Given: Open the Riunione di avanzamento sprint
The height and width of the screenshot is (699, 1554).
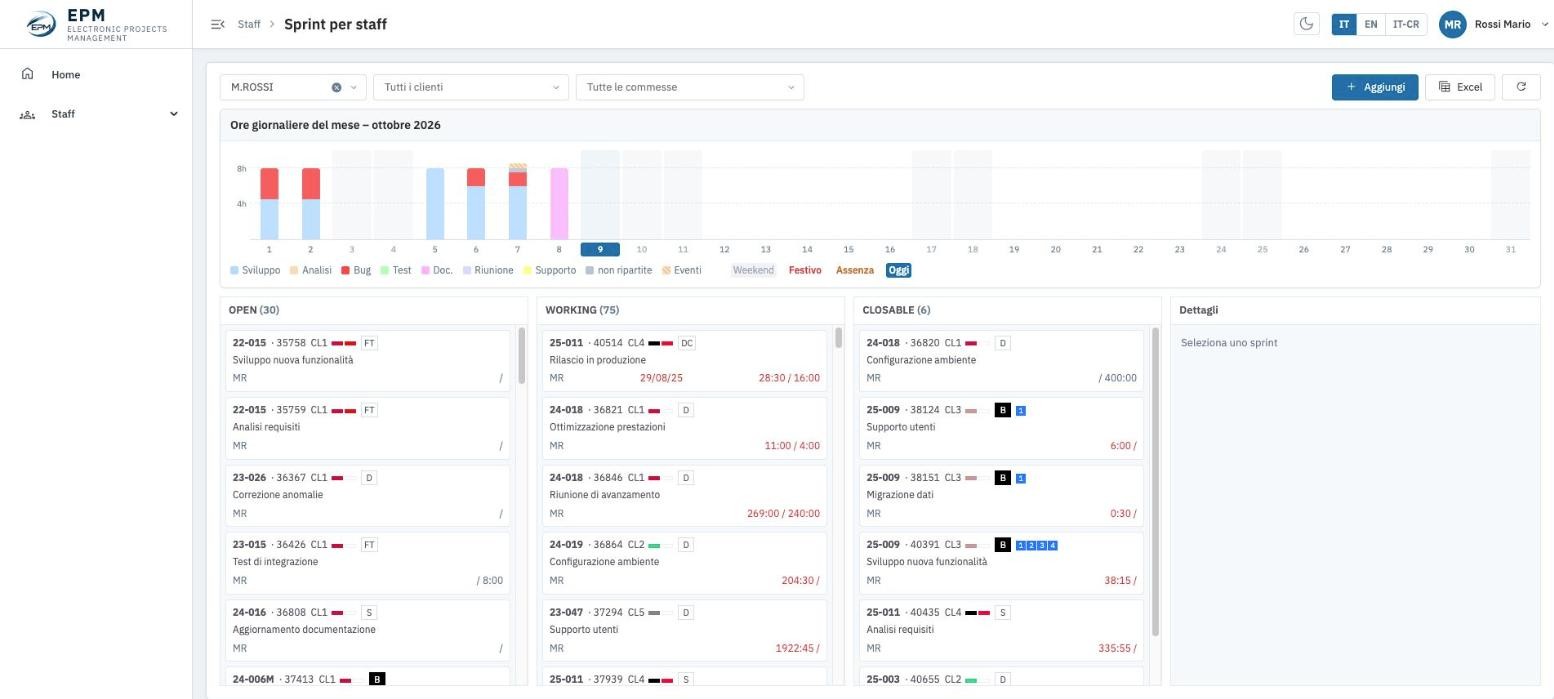Looking at the screenshot, I should click(x=685, y=495).
